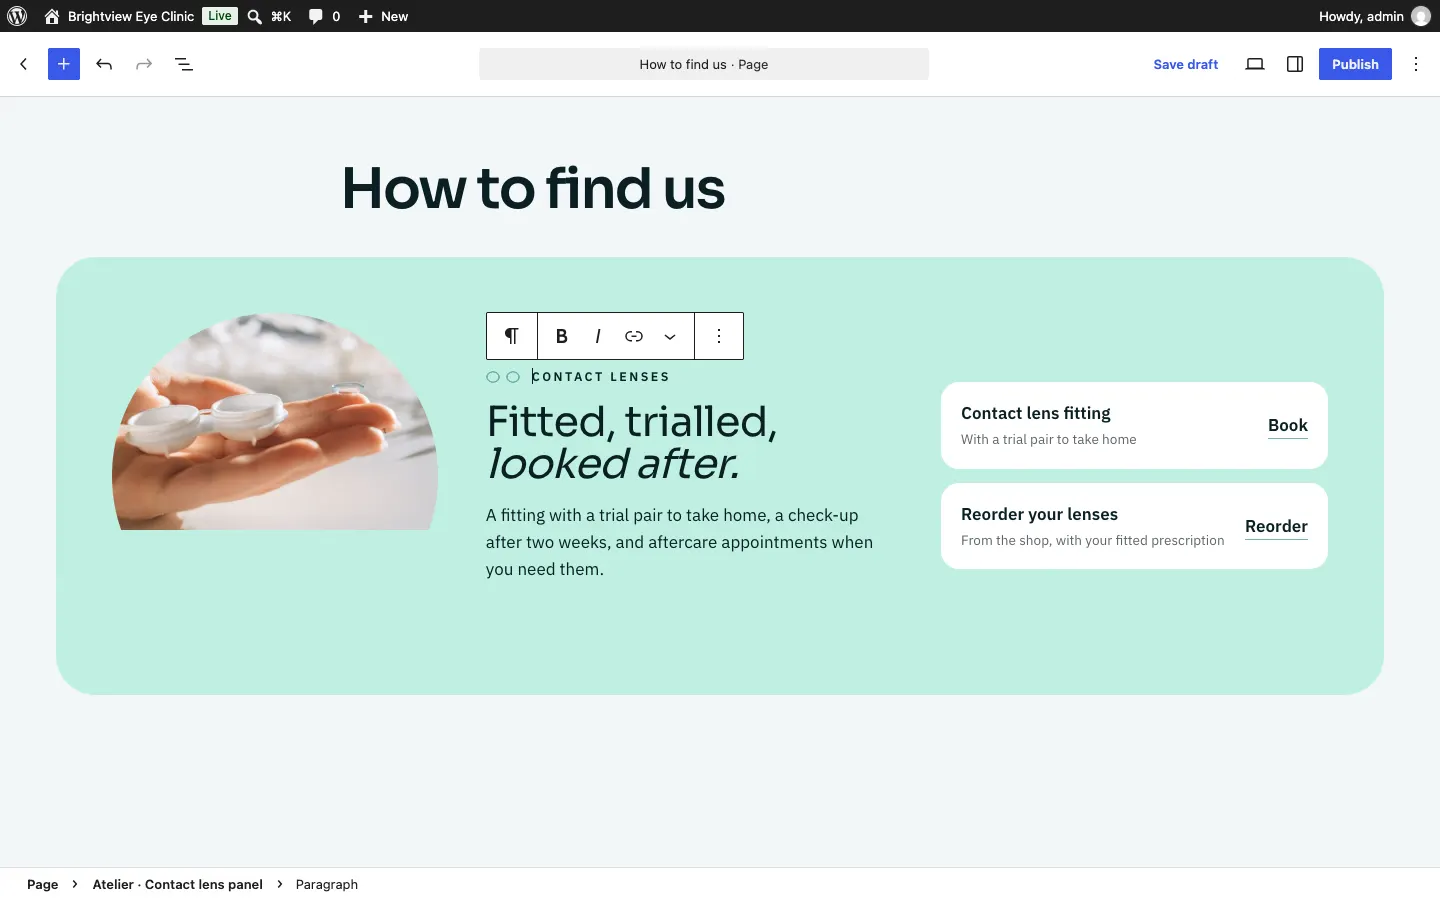Viewport: 1440px width, 900px height.
Task: Click 'Reorder your lenses' card title
Action: tap(1039, 514)
